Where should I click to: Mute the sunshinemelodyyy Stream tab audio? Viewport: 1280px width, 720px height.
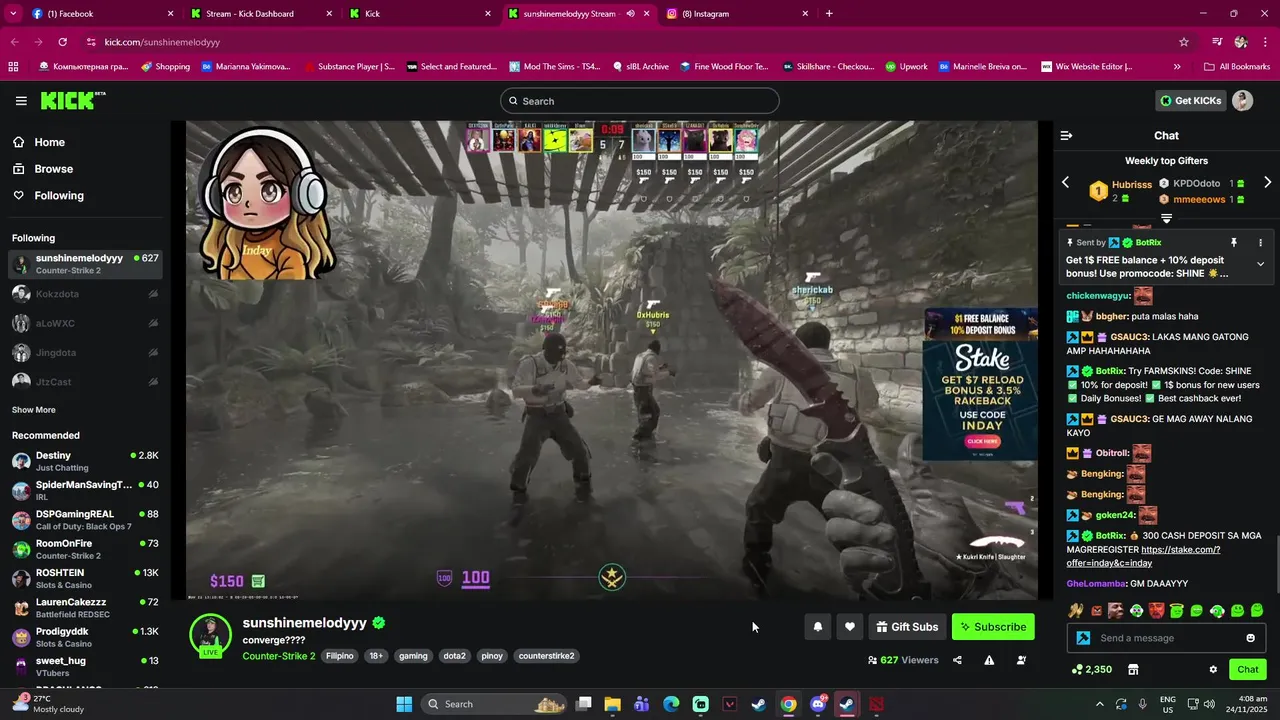coord(630,14)
